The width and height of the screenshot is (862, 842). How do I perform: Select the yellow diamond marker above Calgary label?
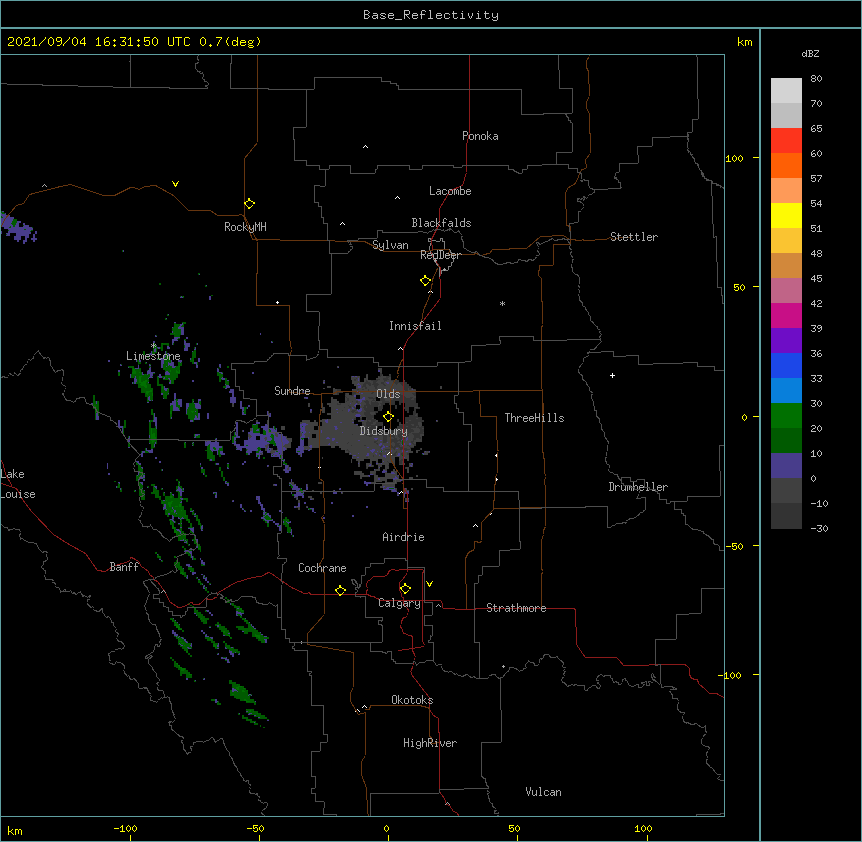click(x=405, y=589)
